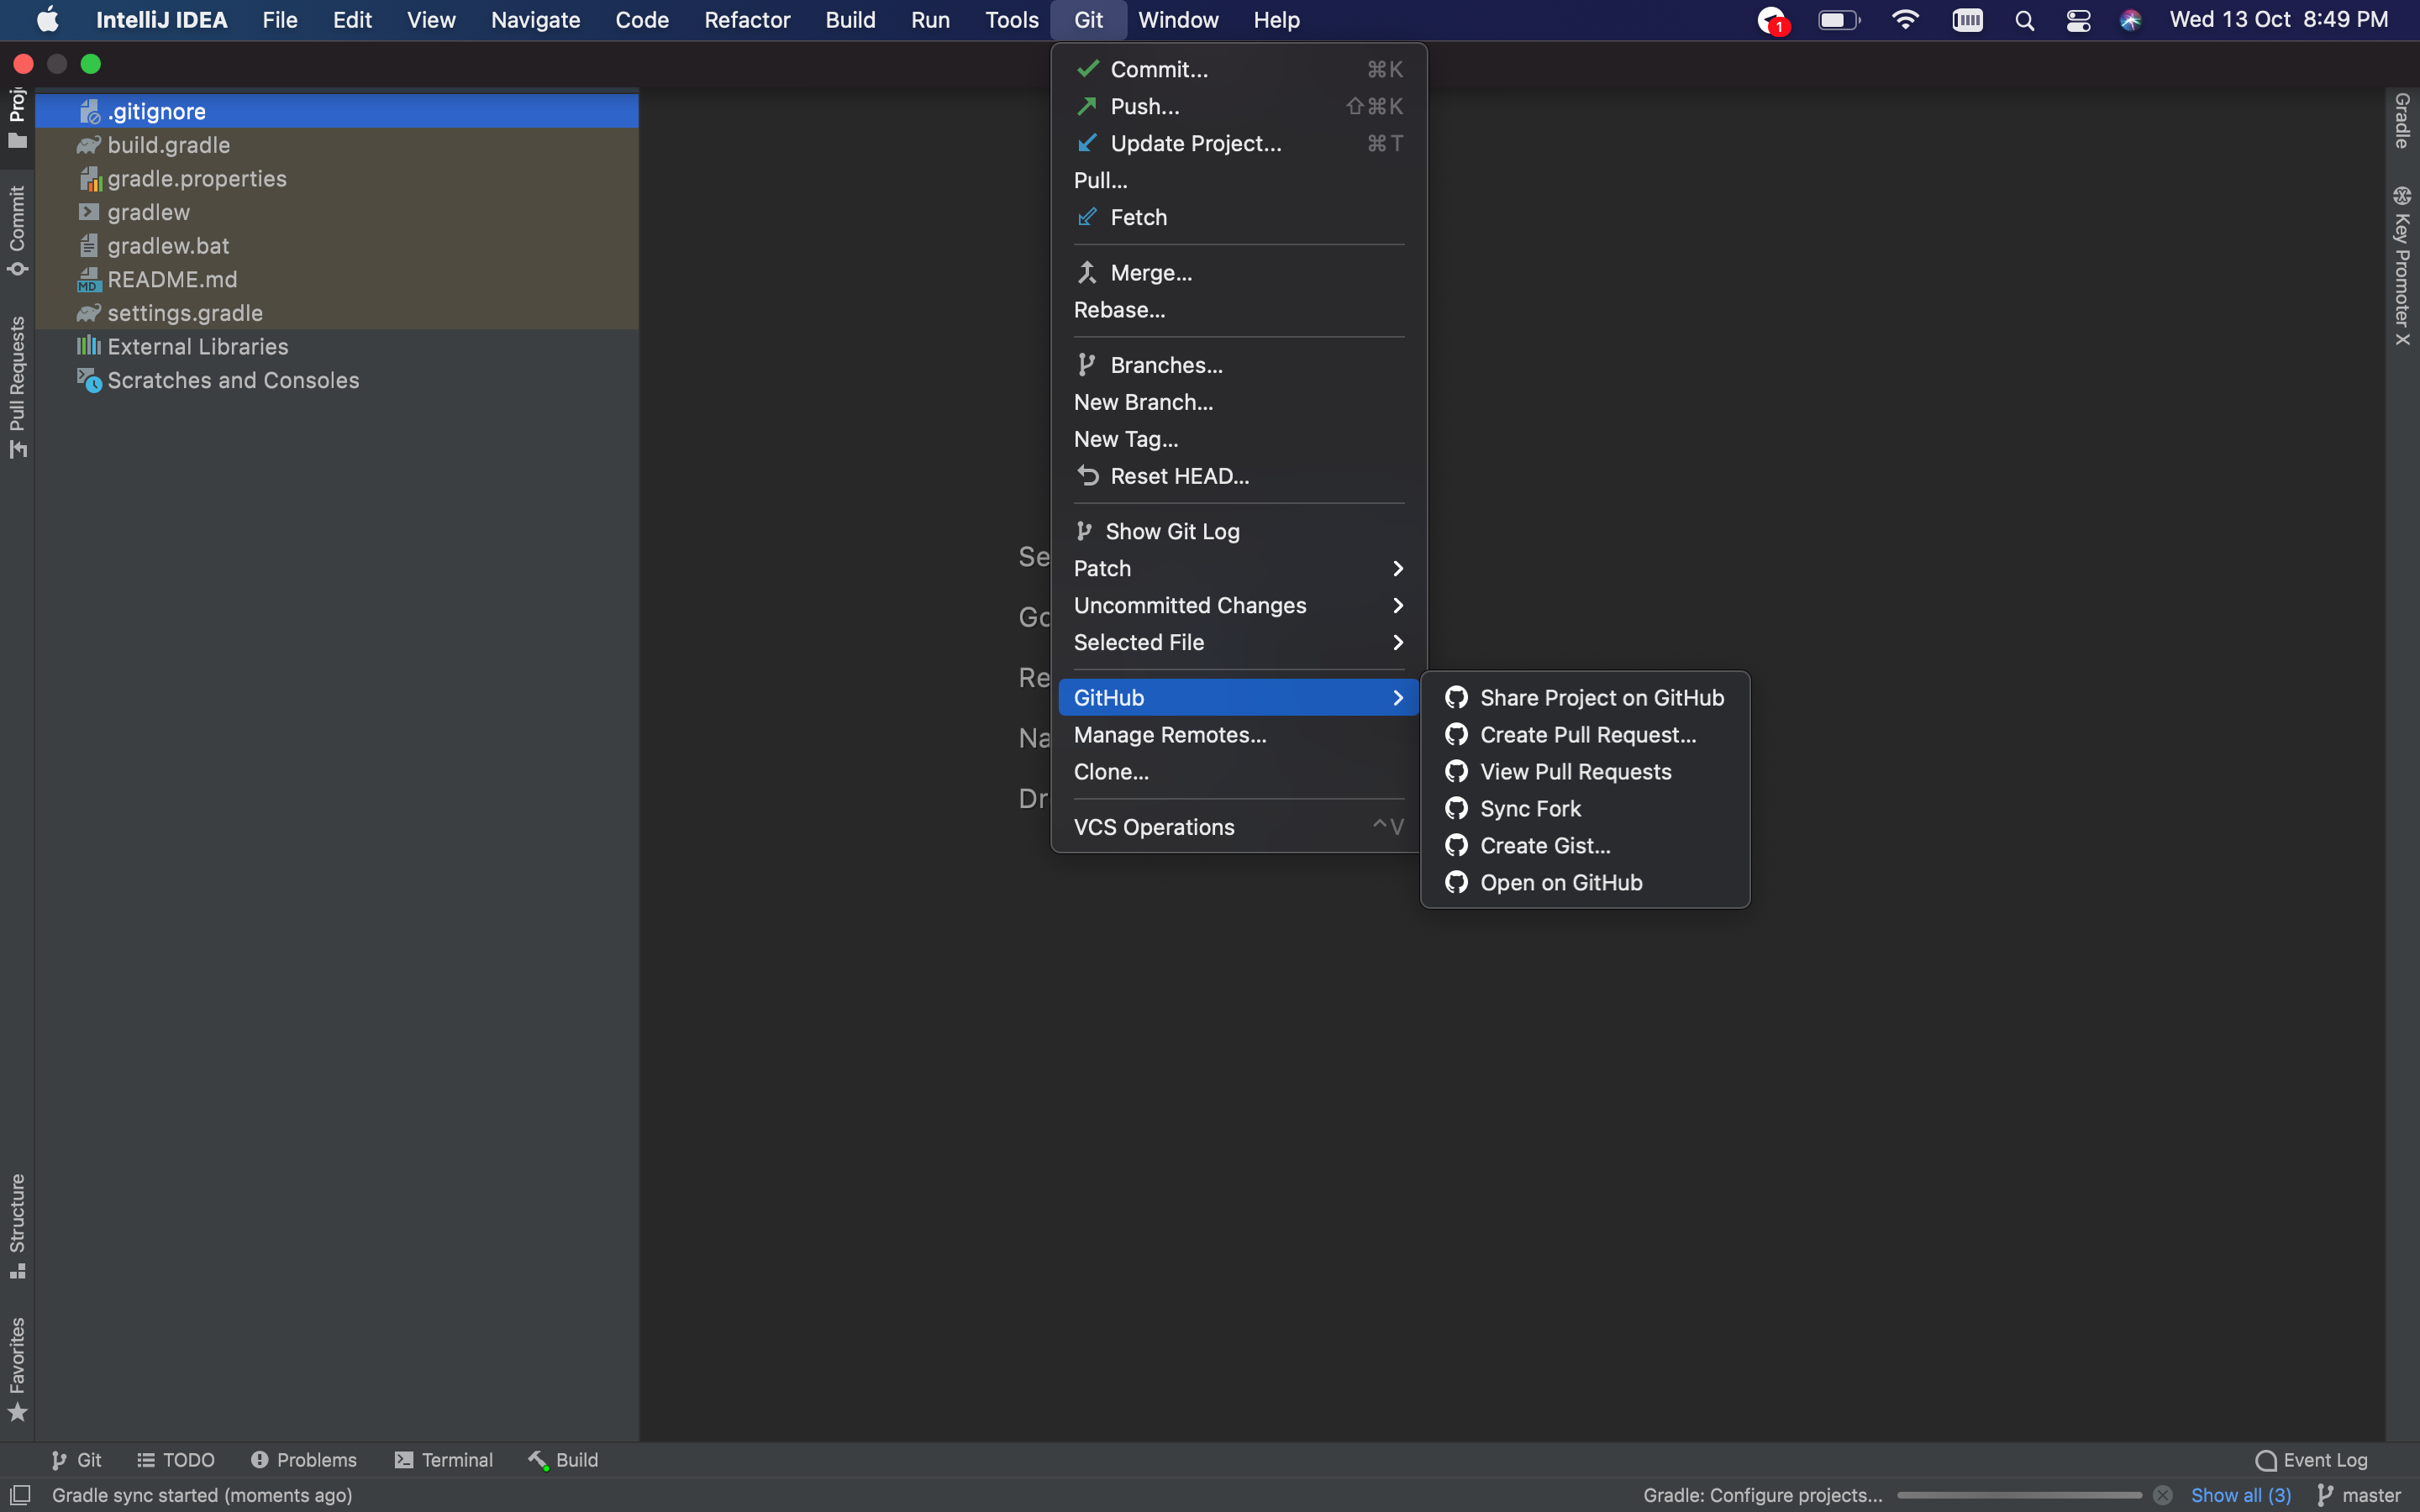The height and width of the screenshot is (1512, 2420).
Task: Click the Gradle configure progress bar
Action: [x=2019, y=1495]
